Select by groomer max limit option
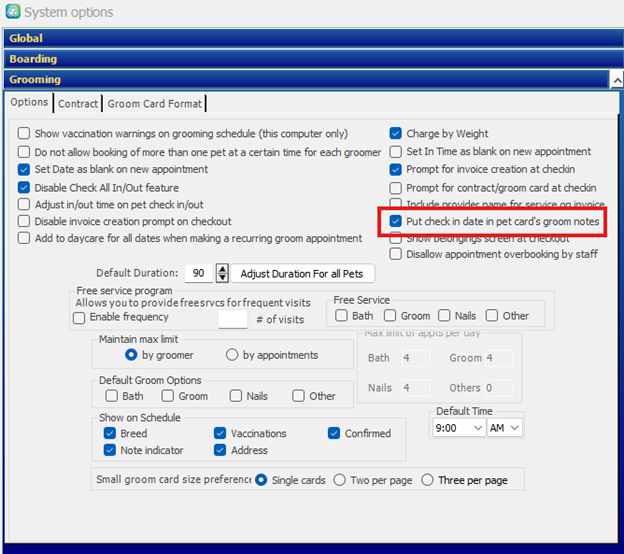The image size is (624, 554). point(131,355)
